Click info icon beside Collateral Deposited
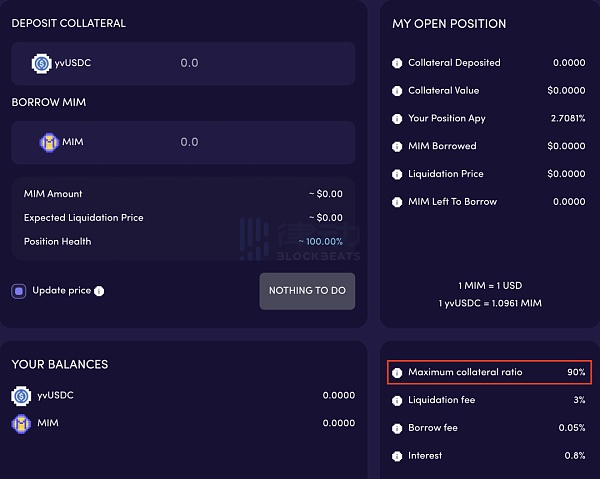600x479 pixels. point(397,63)
